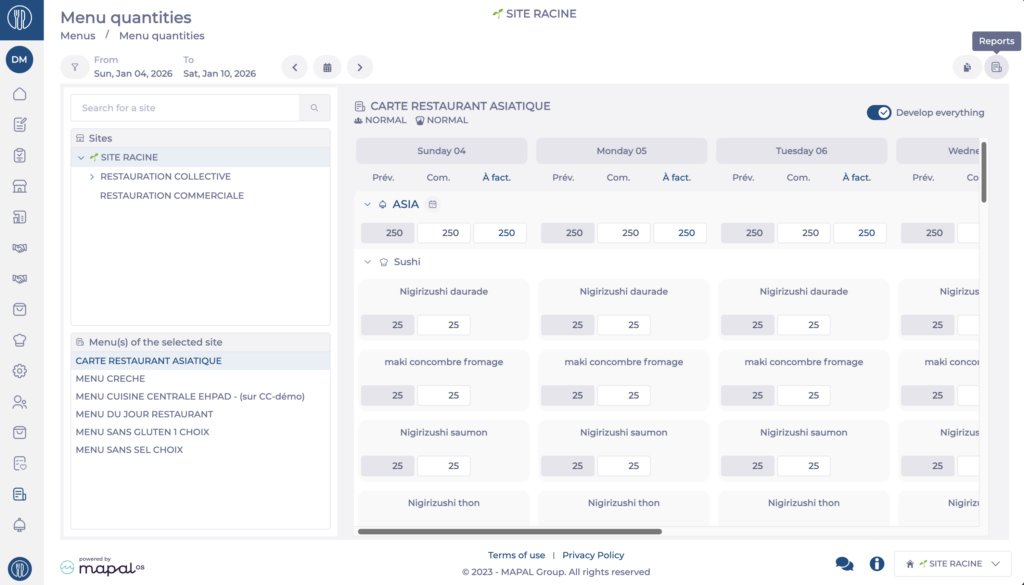Open the Reports icon button
This screenshot has width=1024, height=585.
[996, 67]
